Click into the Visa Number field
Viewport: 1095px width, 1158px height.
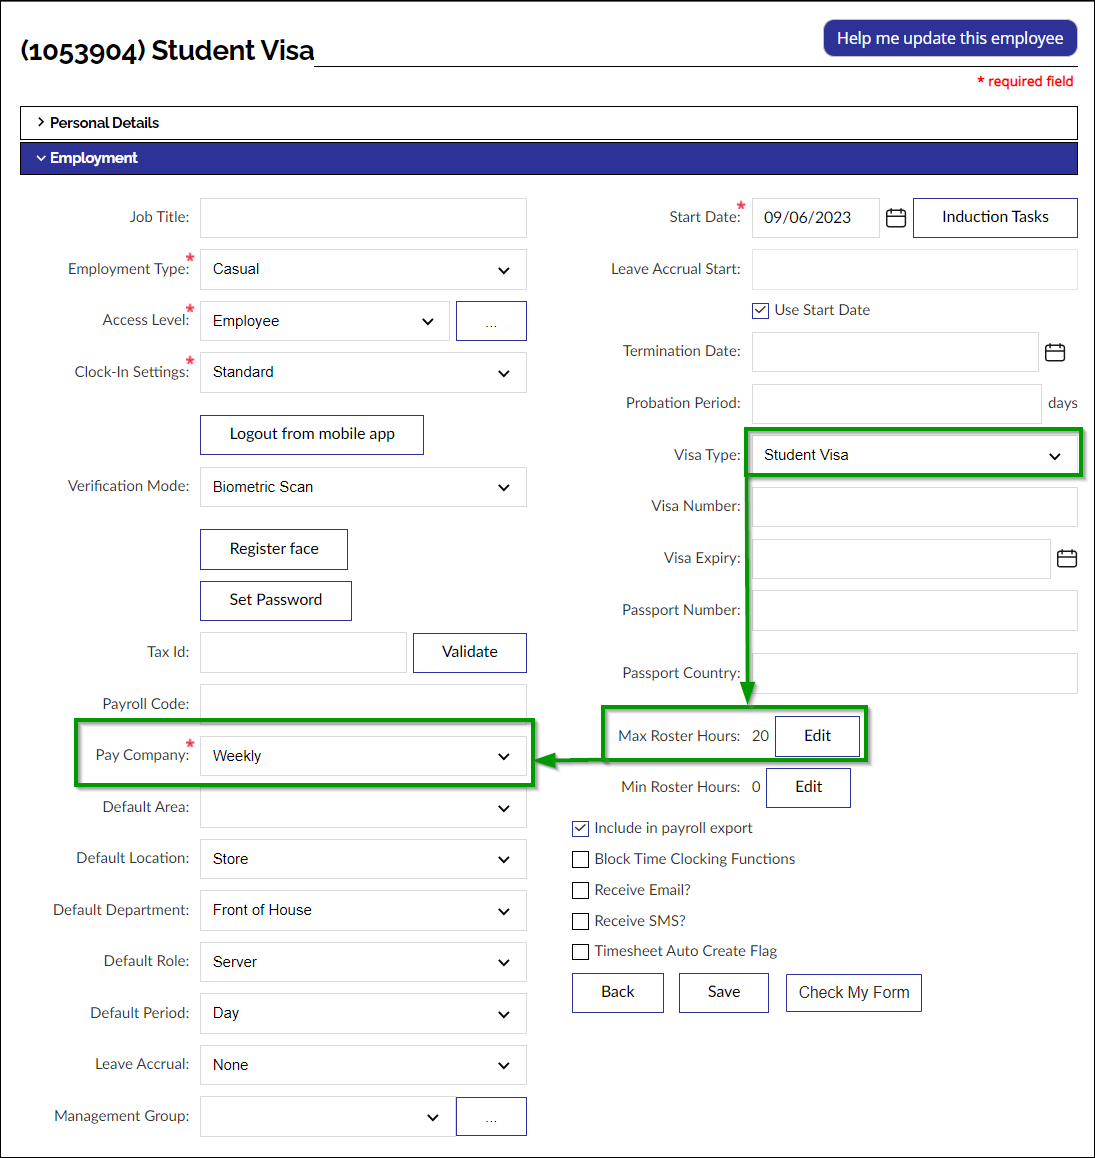coord(914,507)
